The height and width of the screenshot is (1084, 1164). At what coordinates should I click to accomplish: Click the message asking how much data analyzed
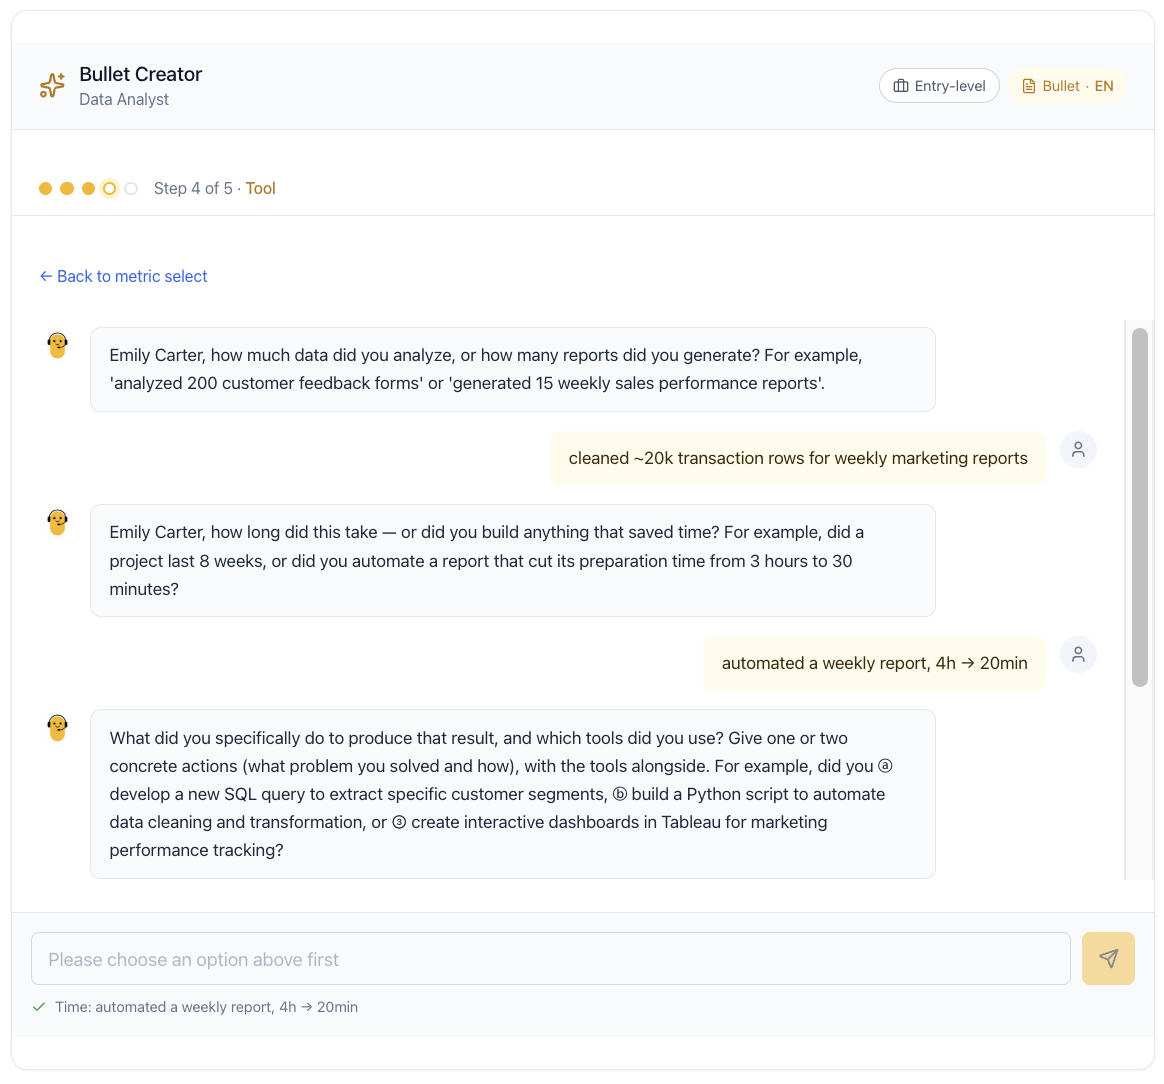point(513,370)
